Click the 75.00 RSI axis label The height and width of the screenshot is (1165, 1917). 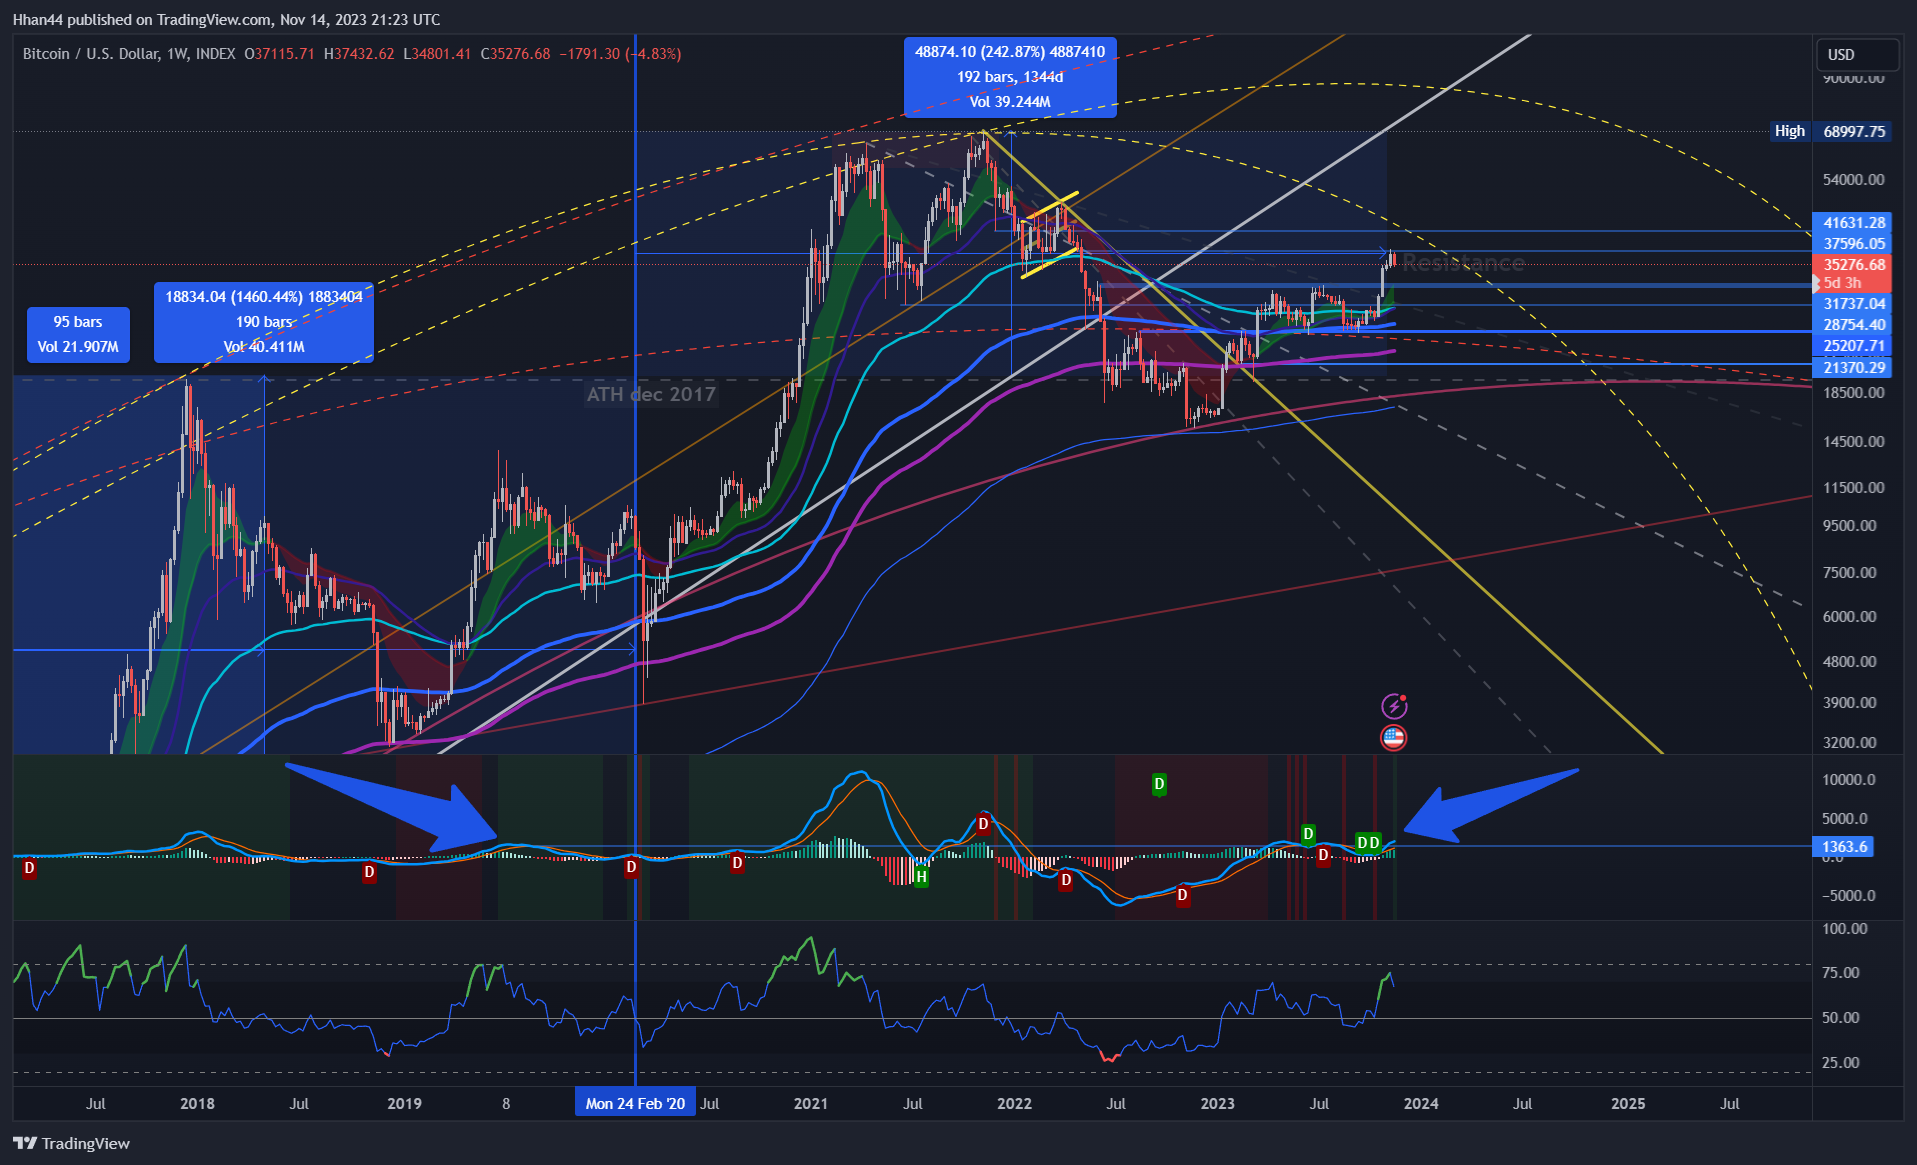point(1841,973)
